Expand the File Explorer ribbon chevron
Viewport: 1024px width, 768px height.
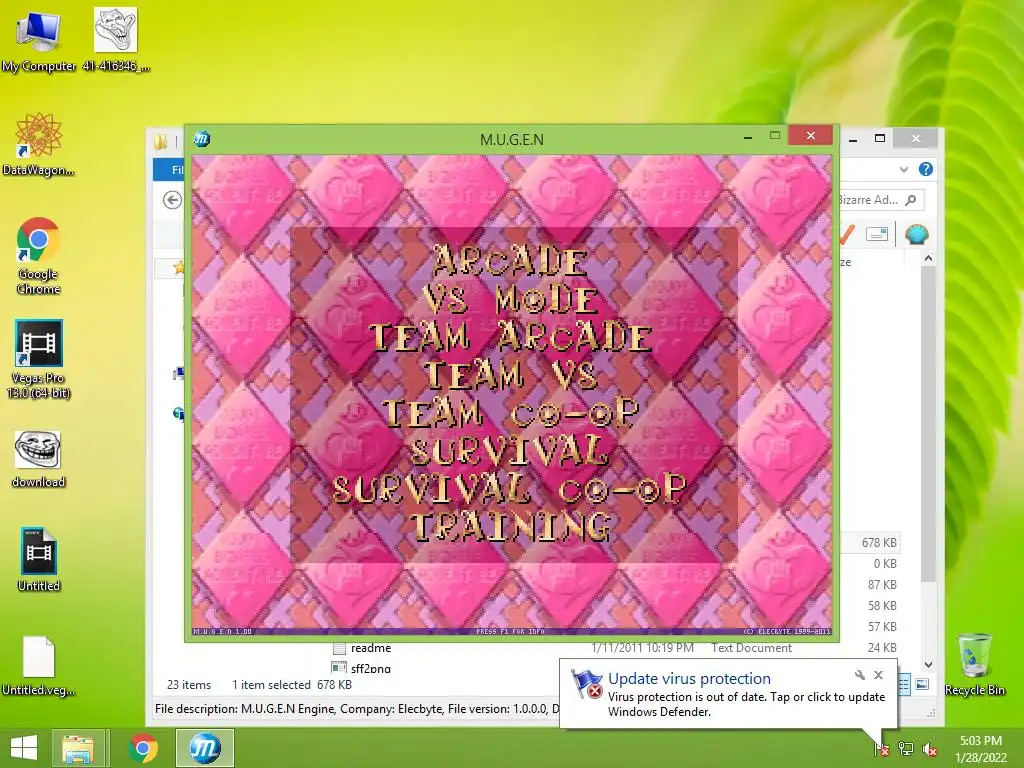[904, 169]
